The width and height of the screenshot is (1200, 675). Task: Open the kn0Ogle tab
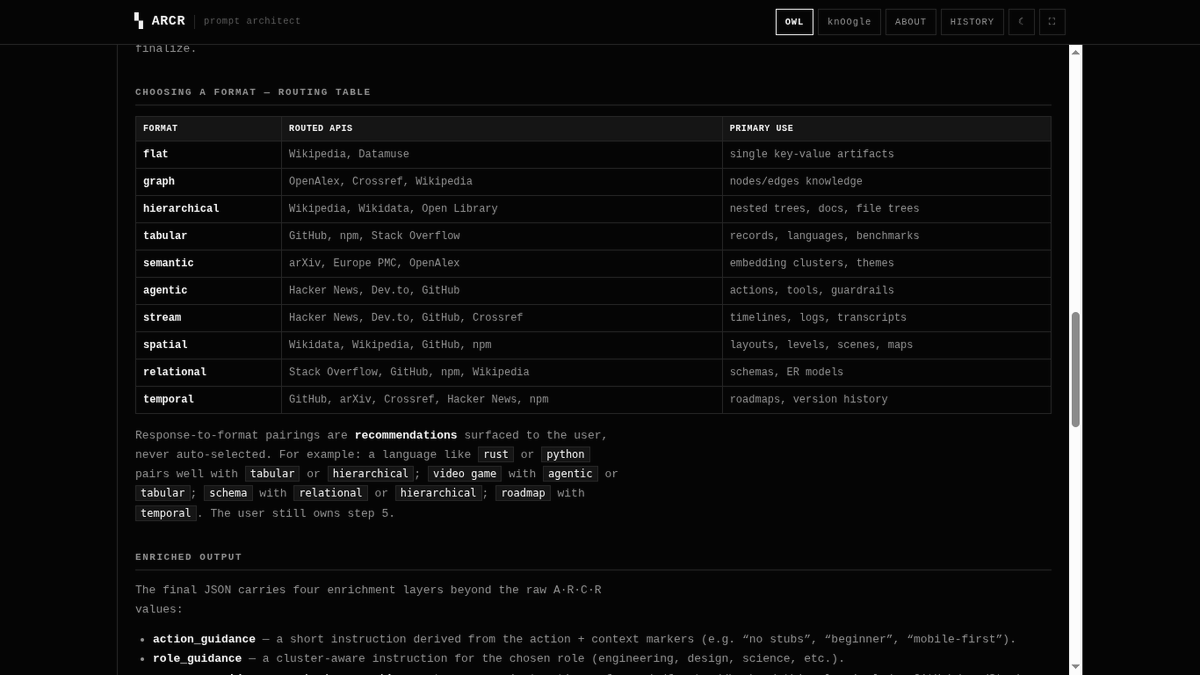(x=849, y=22)
